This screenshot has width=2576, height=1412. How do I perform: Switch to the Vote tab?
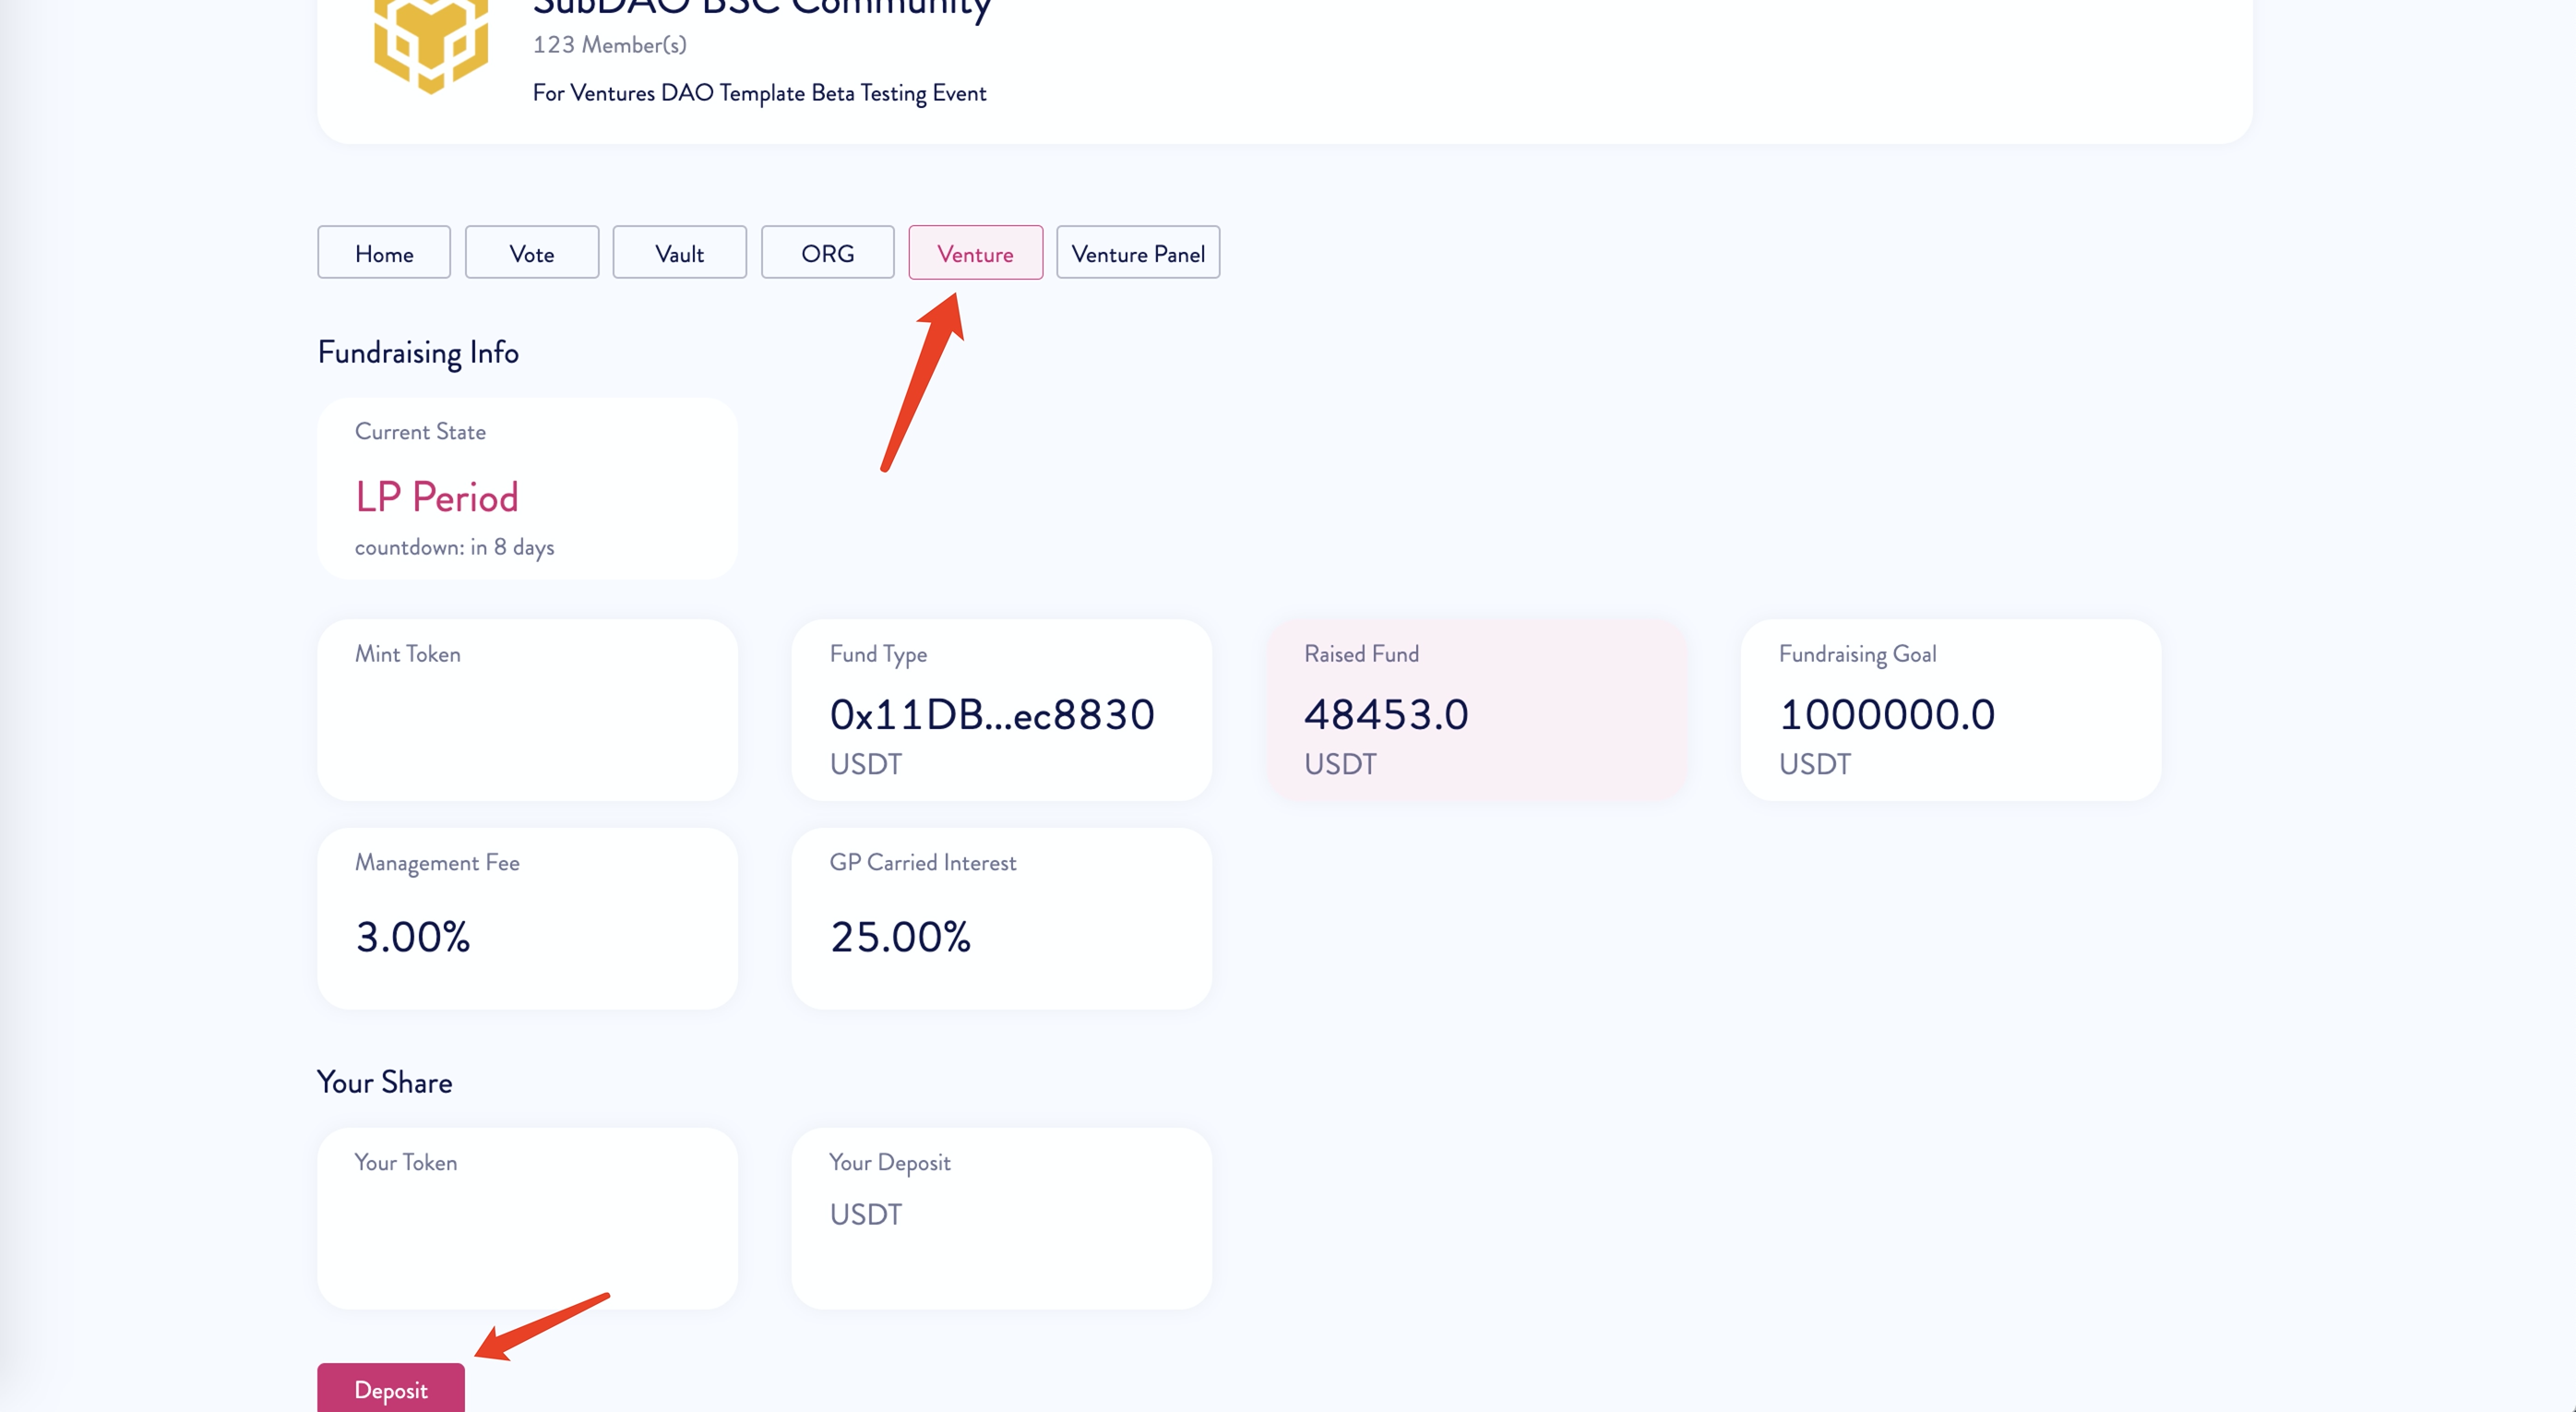click(531, 253)
